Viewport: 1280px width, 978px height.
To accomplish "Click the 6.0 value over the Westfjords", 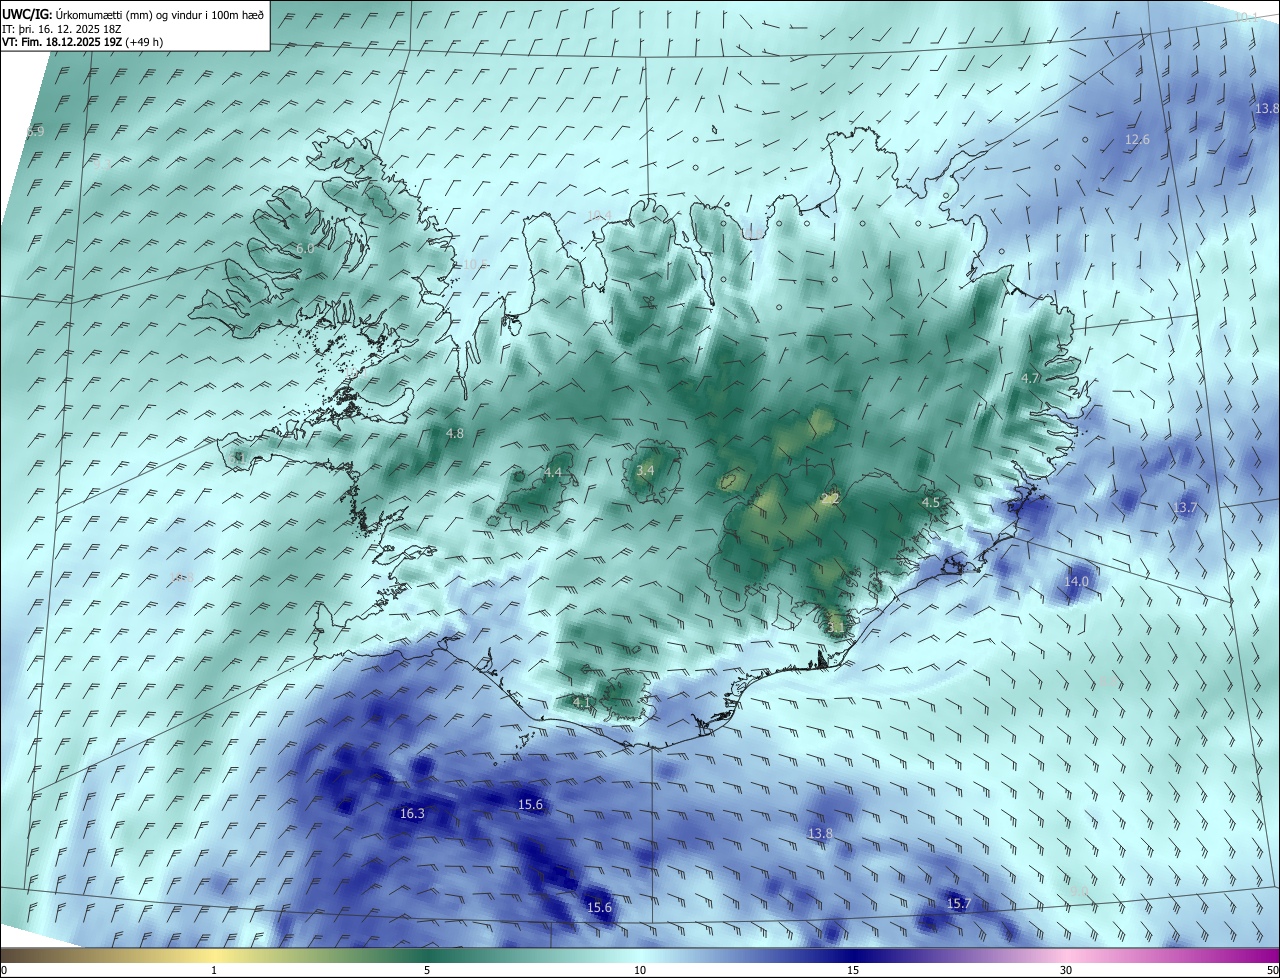I will click(305, 248).
